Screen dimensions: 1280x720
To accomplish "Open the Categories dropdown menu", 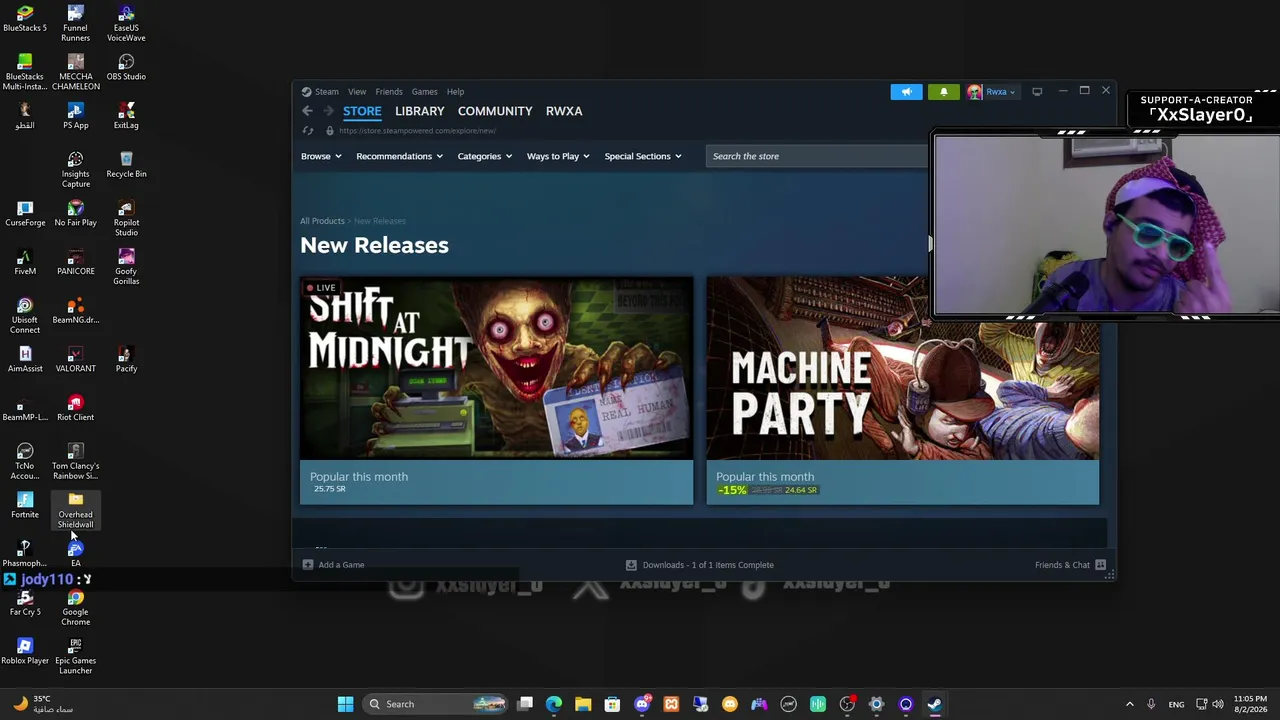I will point(485,156).
